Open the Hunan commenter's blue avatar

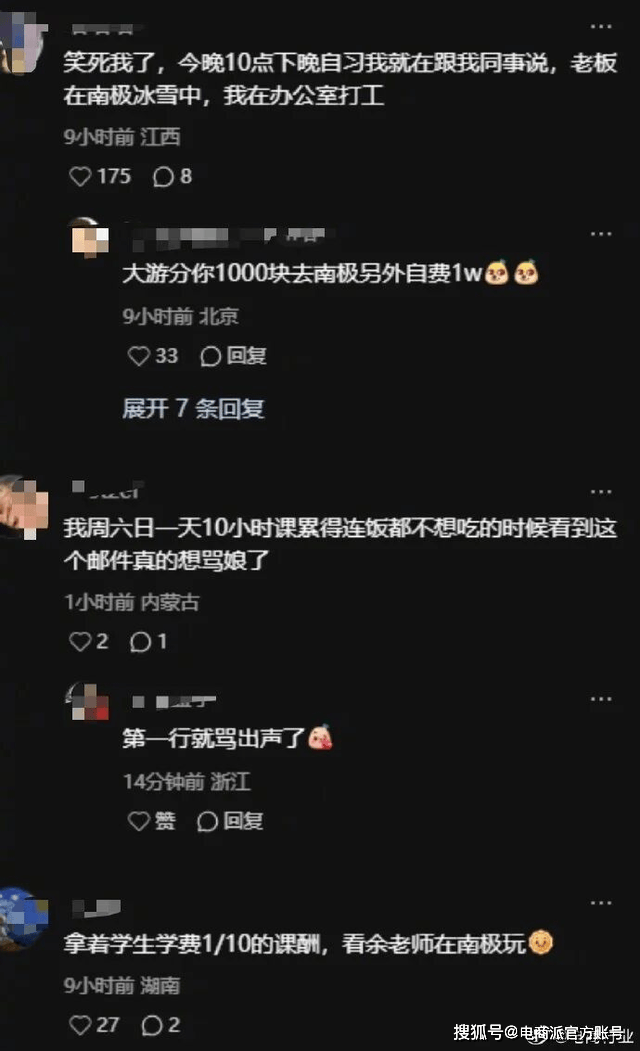point(23,918)
